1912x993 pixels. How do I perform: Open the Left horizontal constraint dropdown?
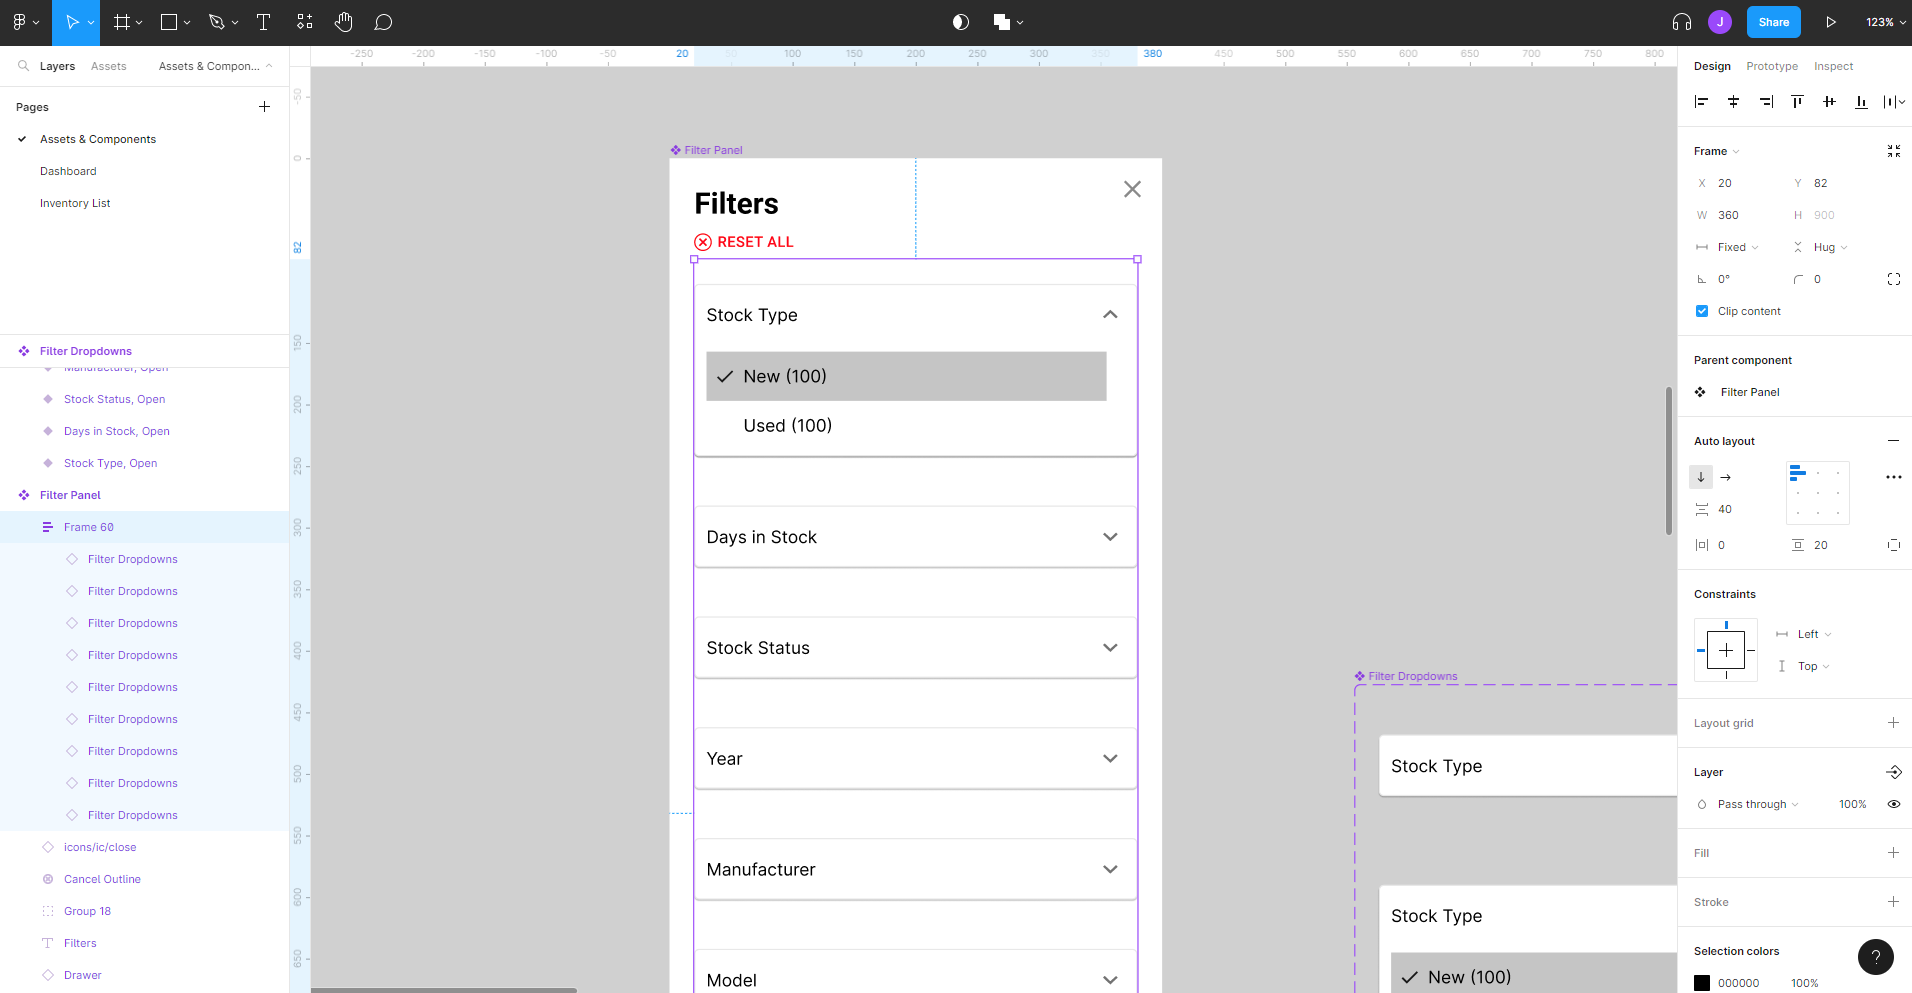(x=1814, y=634)
